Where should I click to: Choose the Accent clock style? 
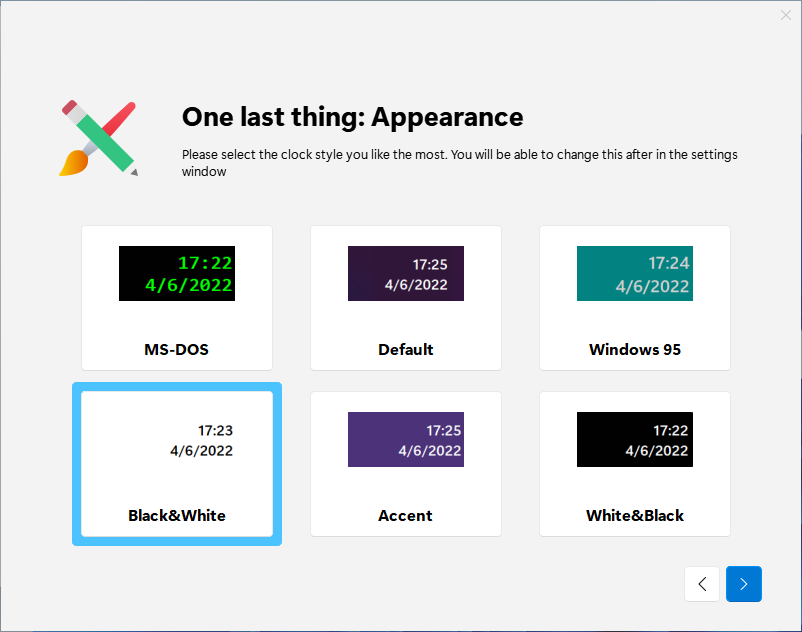tap(406, 464)
